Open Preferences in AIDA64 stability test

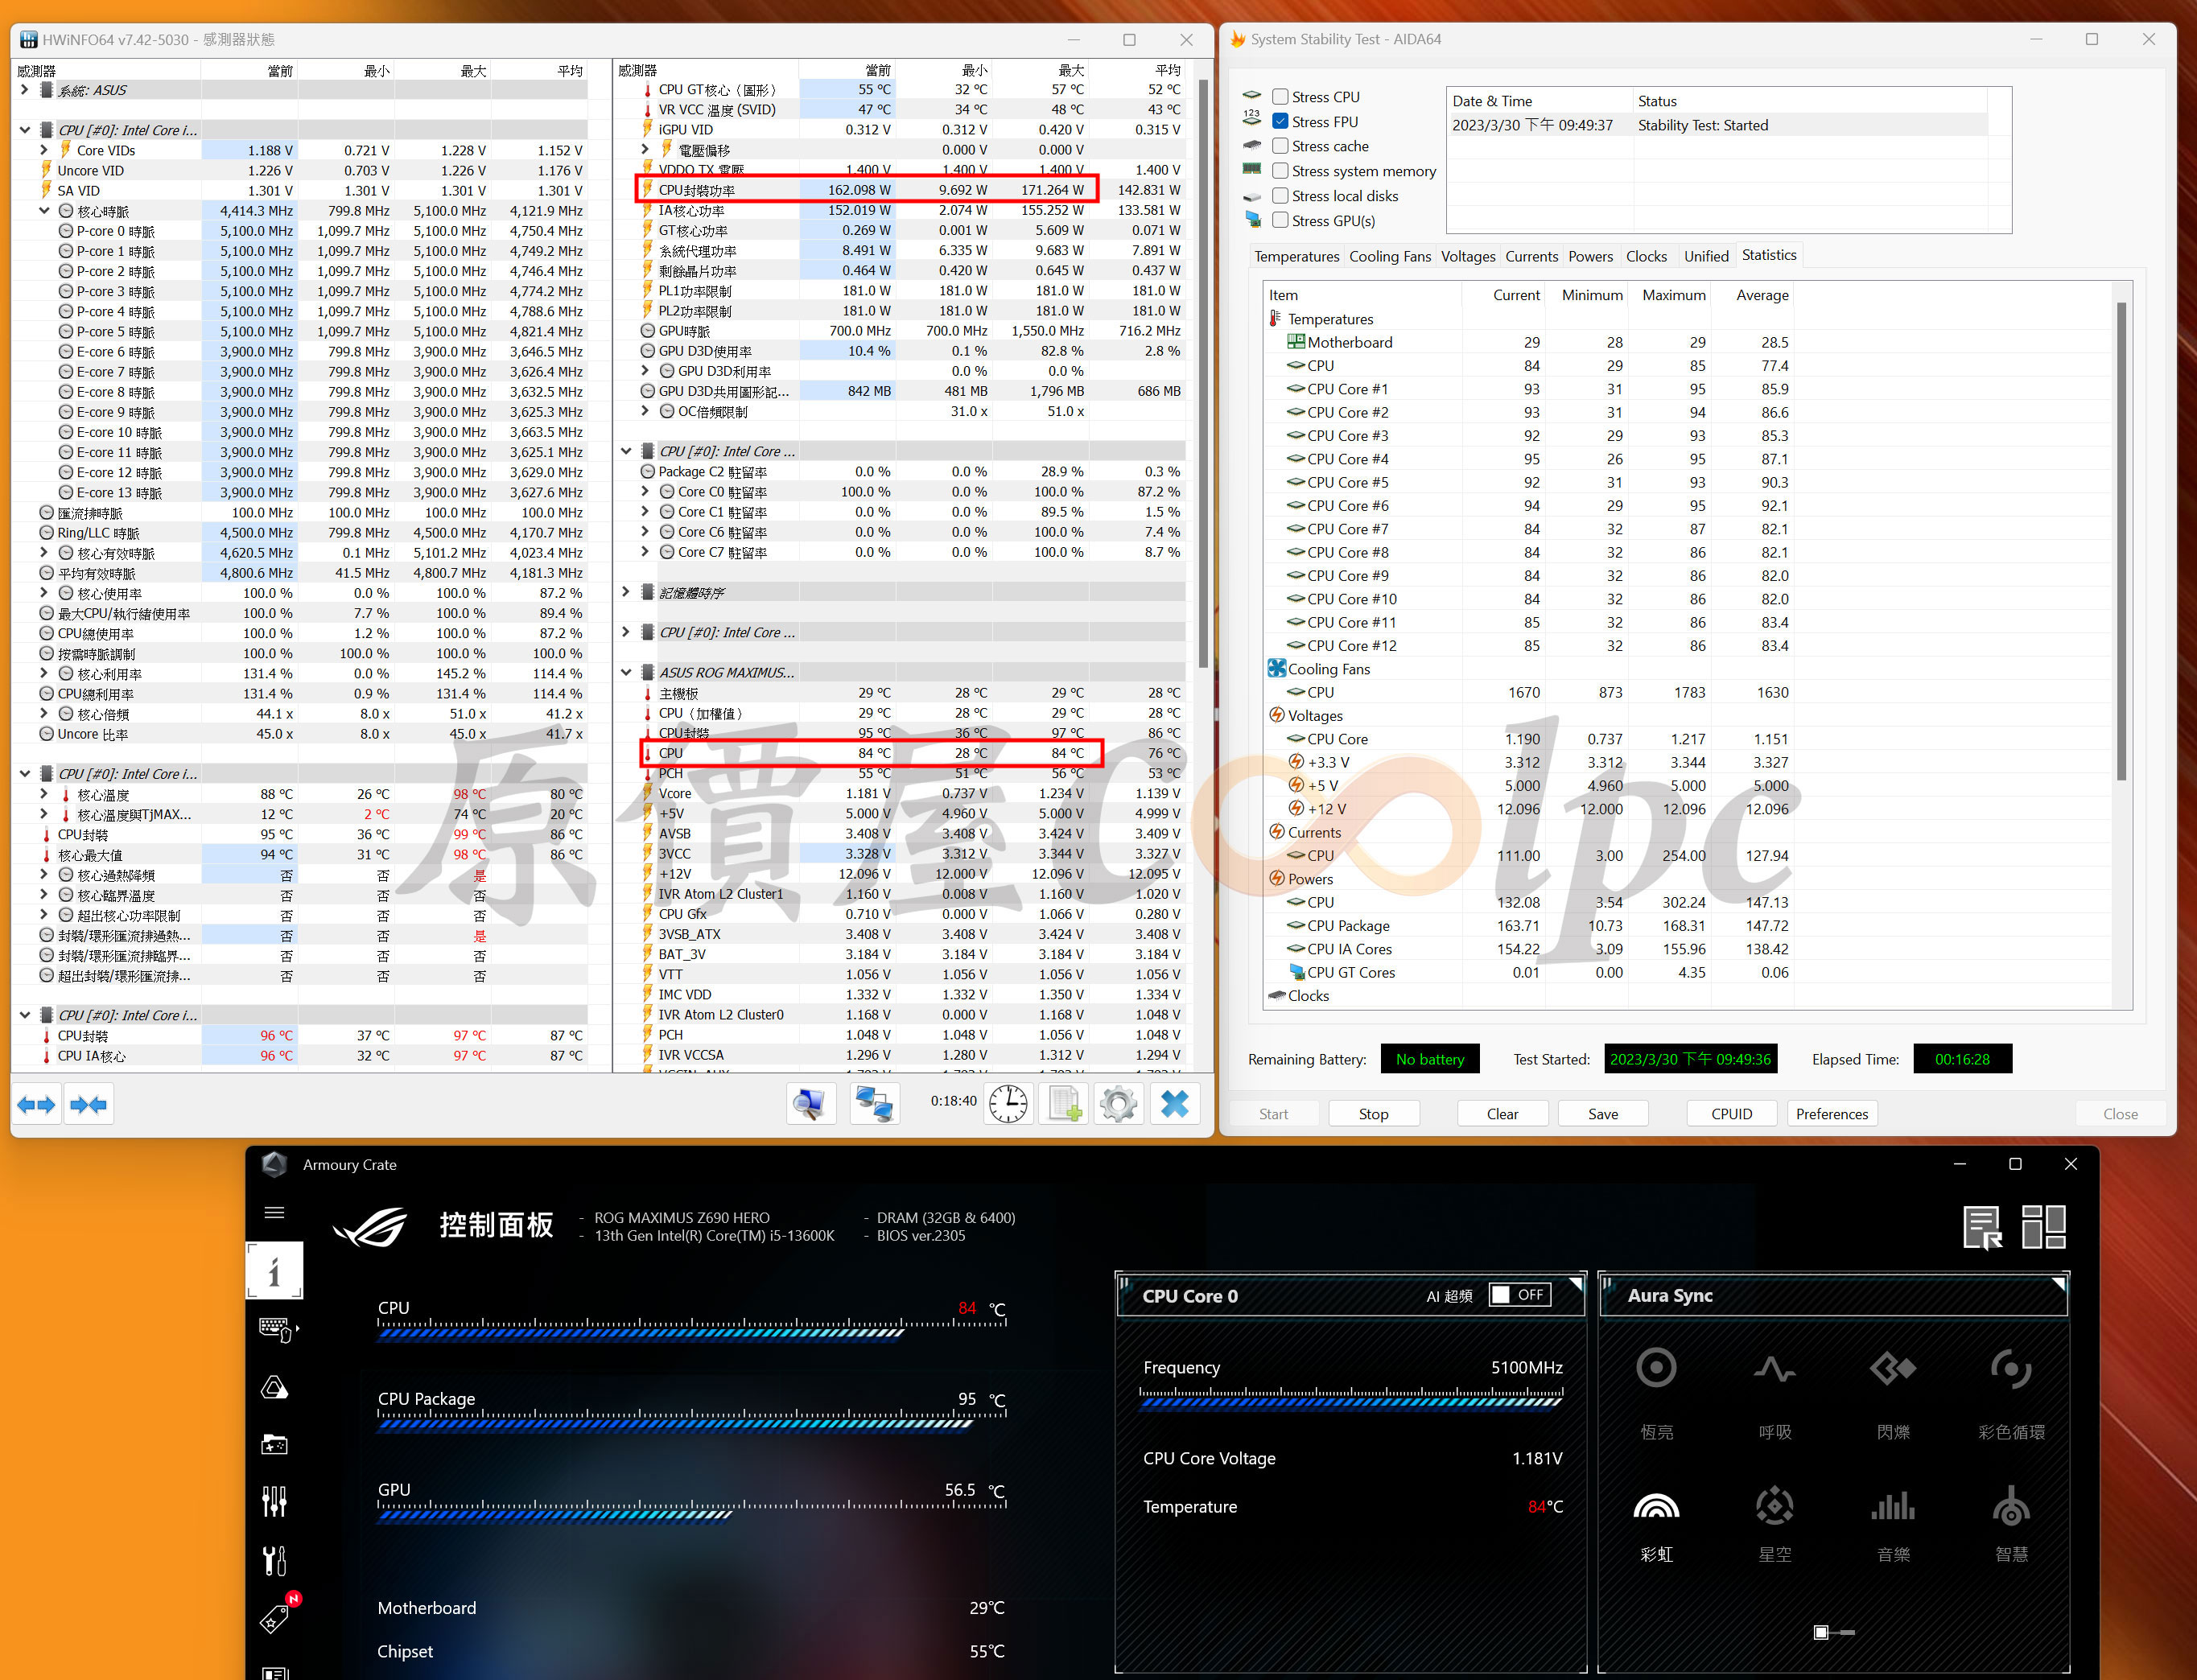(1832, 1114)
